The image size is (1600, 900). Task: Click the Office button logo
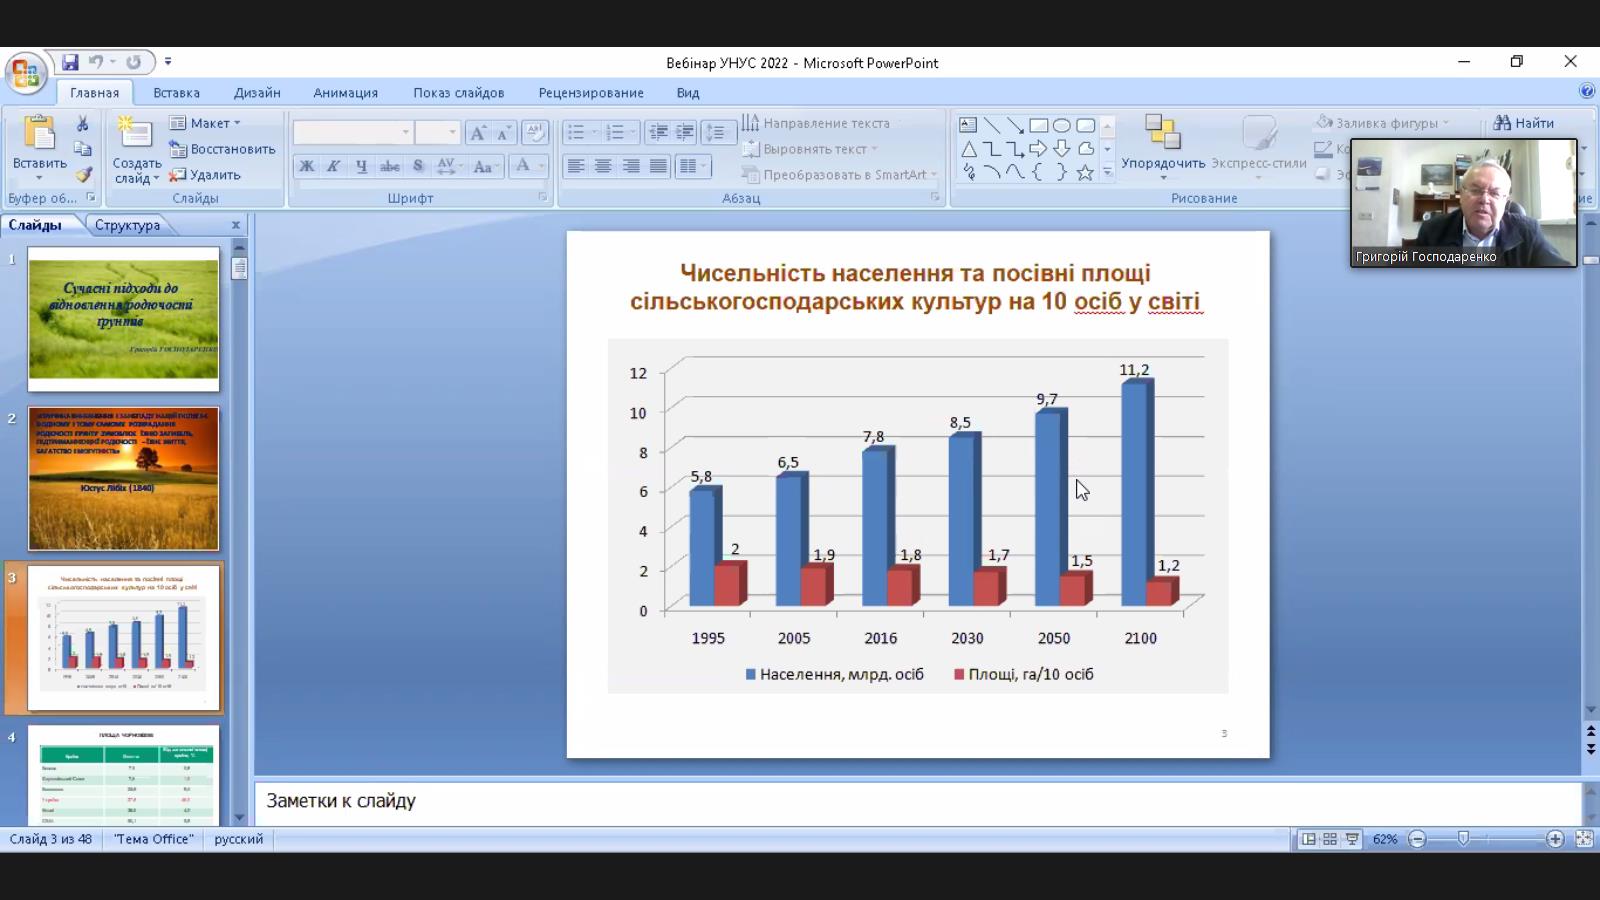[26, 73]
